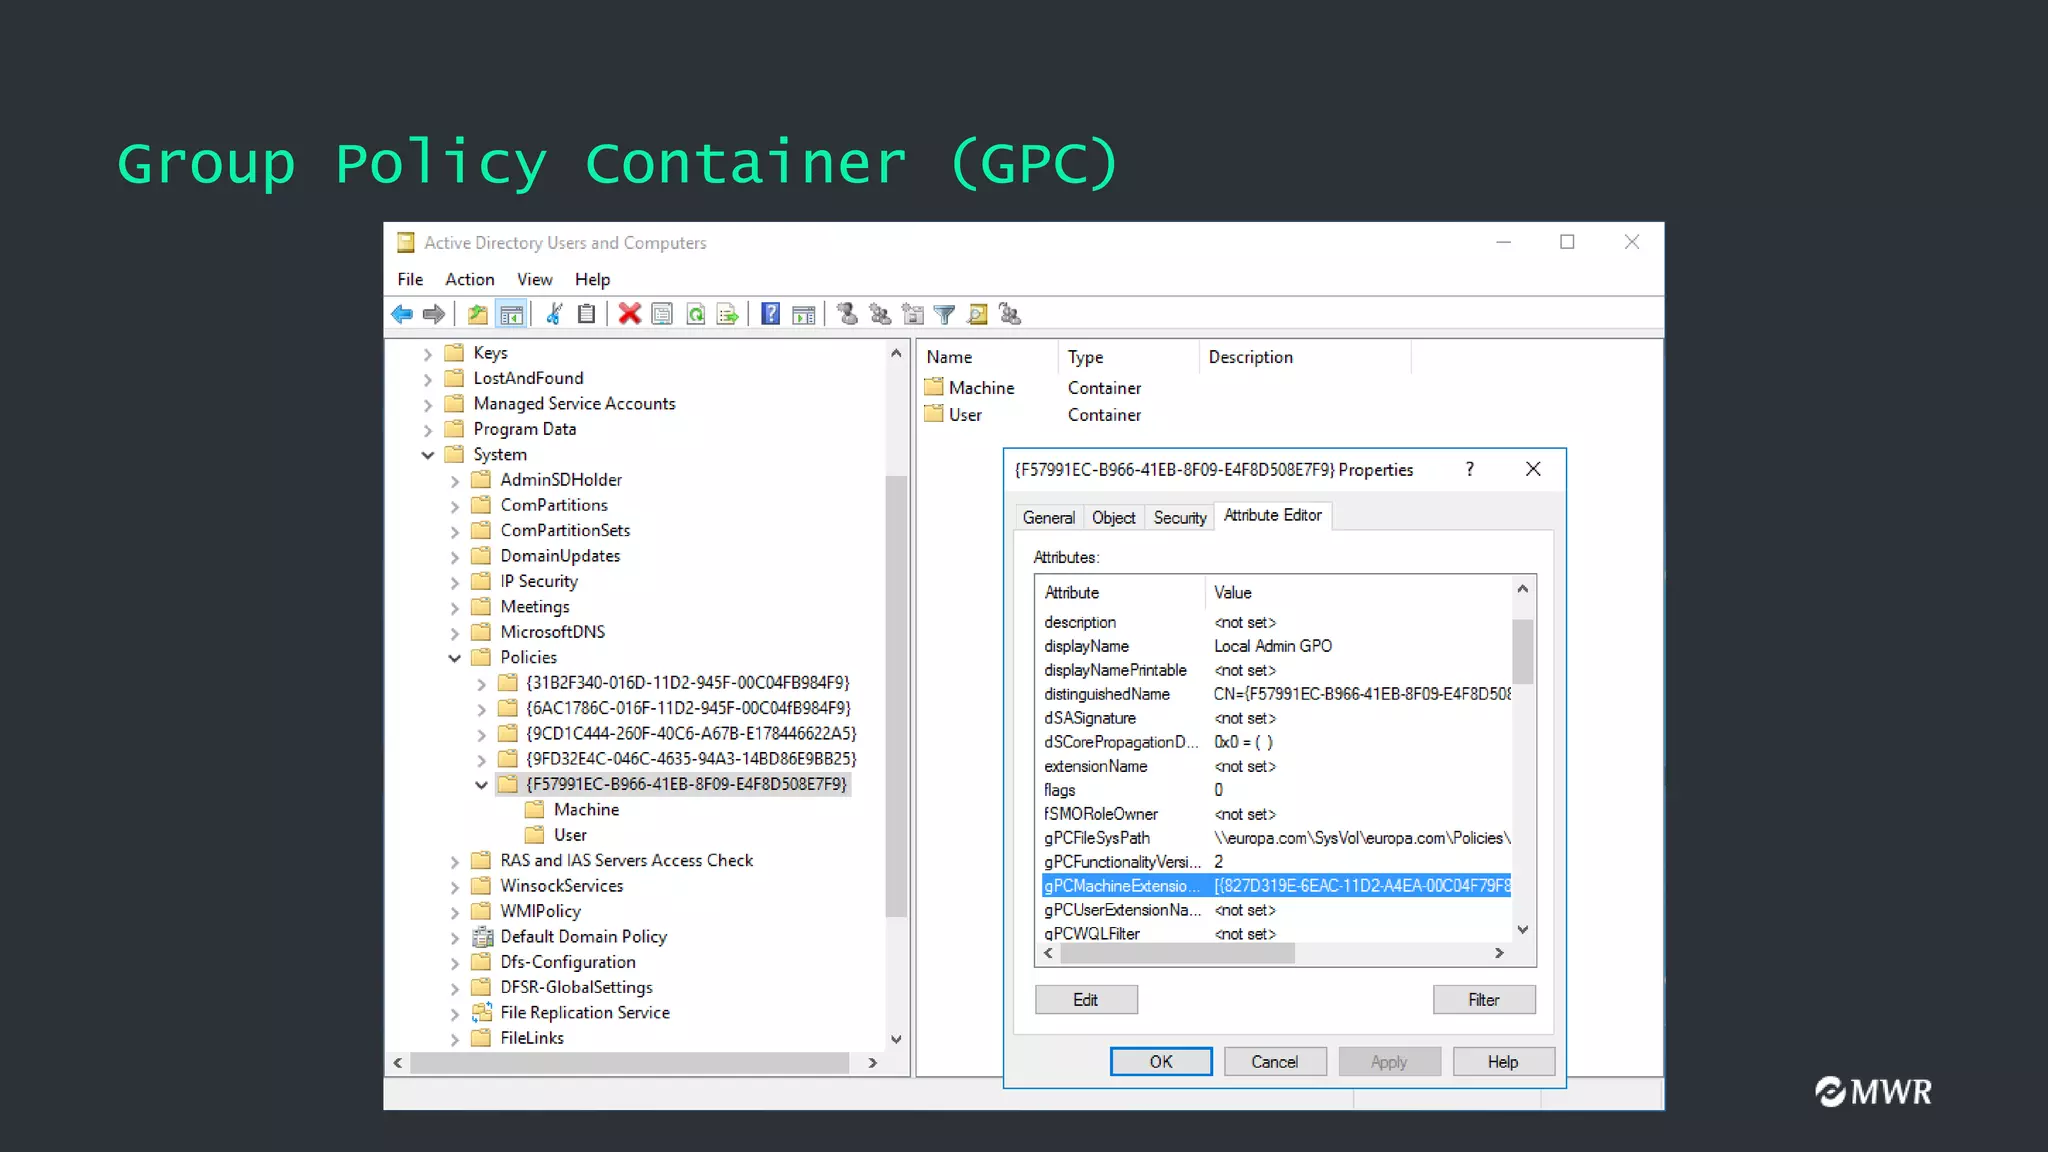Image resolution: width=2048 pixels, height=1152 pixels.
Task: Click the attribute list horizontal scrollbar
Action: click(x=1178, y=954)
